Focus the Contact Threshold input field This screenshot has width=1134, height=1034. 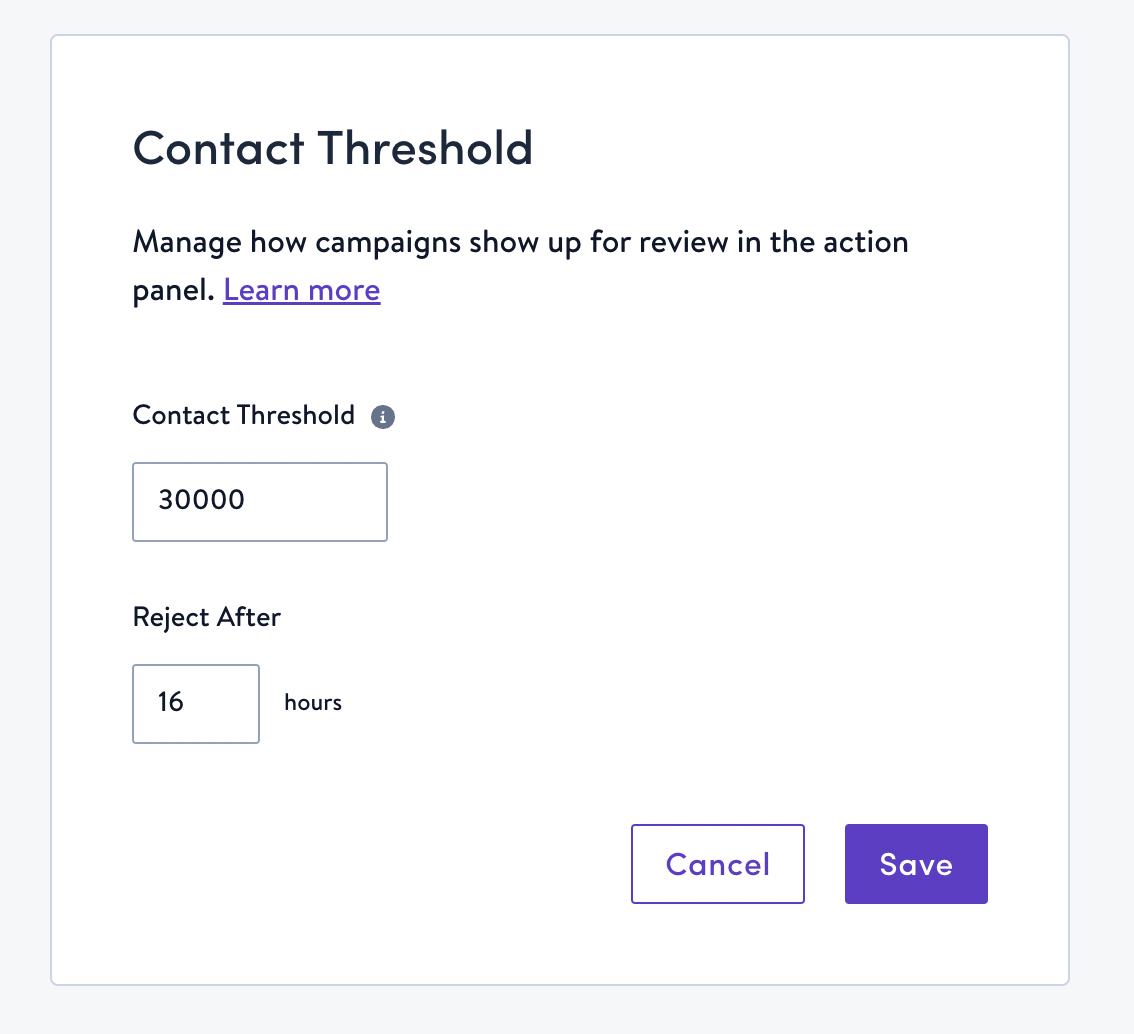259,501
